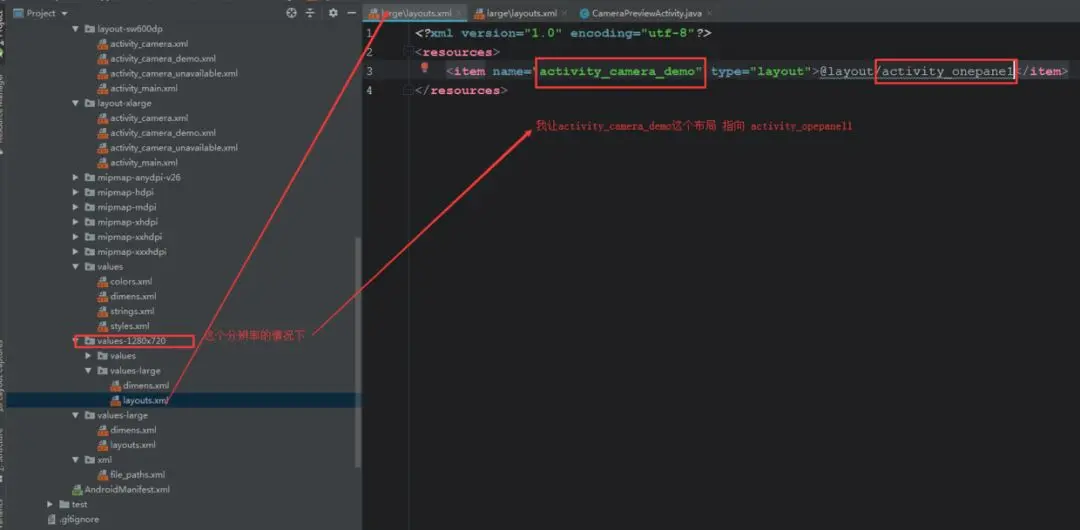The width and height of the screenshot is (1080, 530).
Task: Click the closing '</resources>' tag on line 4
Action: point(461,90)
